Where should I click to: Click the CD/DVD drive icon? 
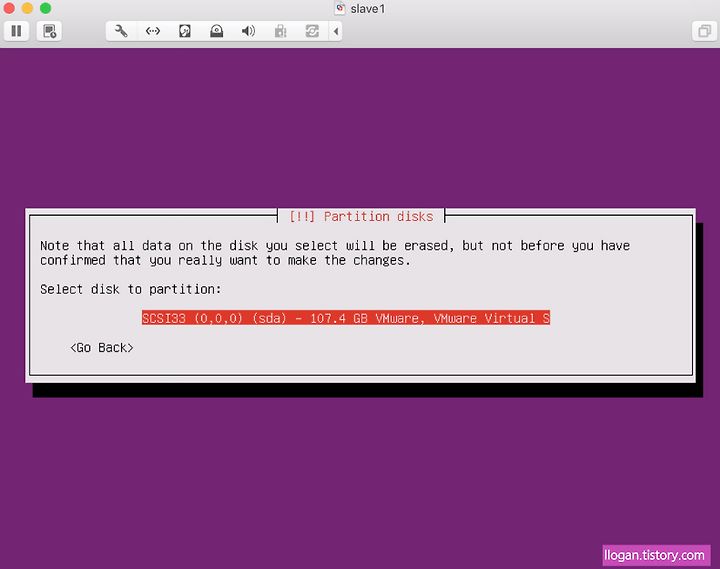point(216,31)
